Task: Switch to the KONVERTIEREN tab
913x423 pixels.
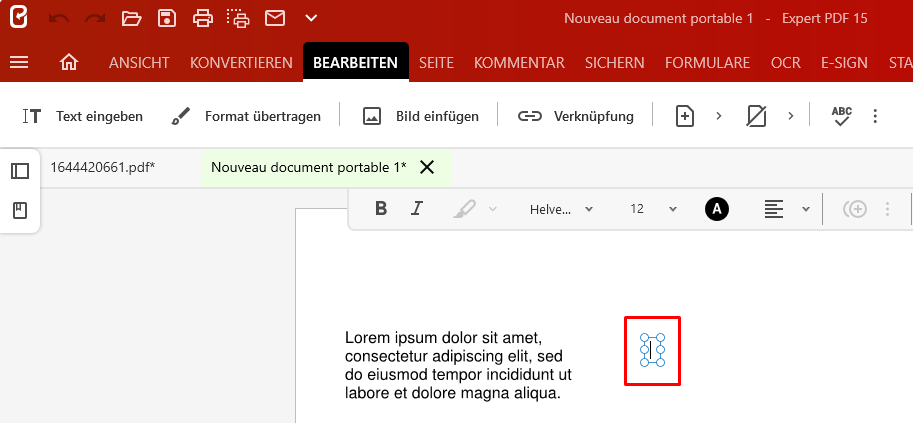Action: 242,63
